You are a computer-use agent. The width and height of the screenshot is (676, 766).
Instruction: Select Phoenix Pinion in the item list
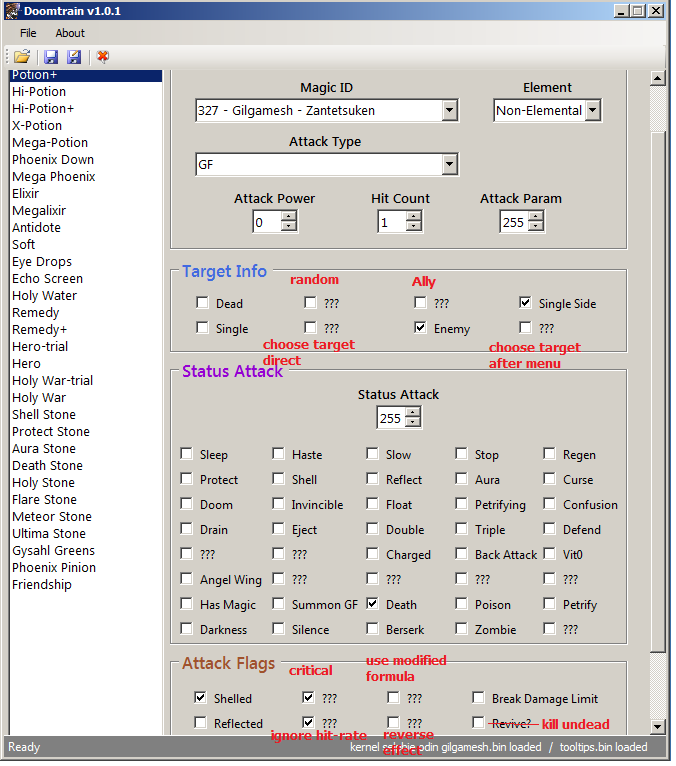[x=86, y=568]
